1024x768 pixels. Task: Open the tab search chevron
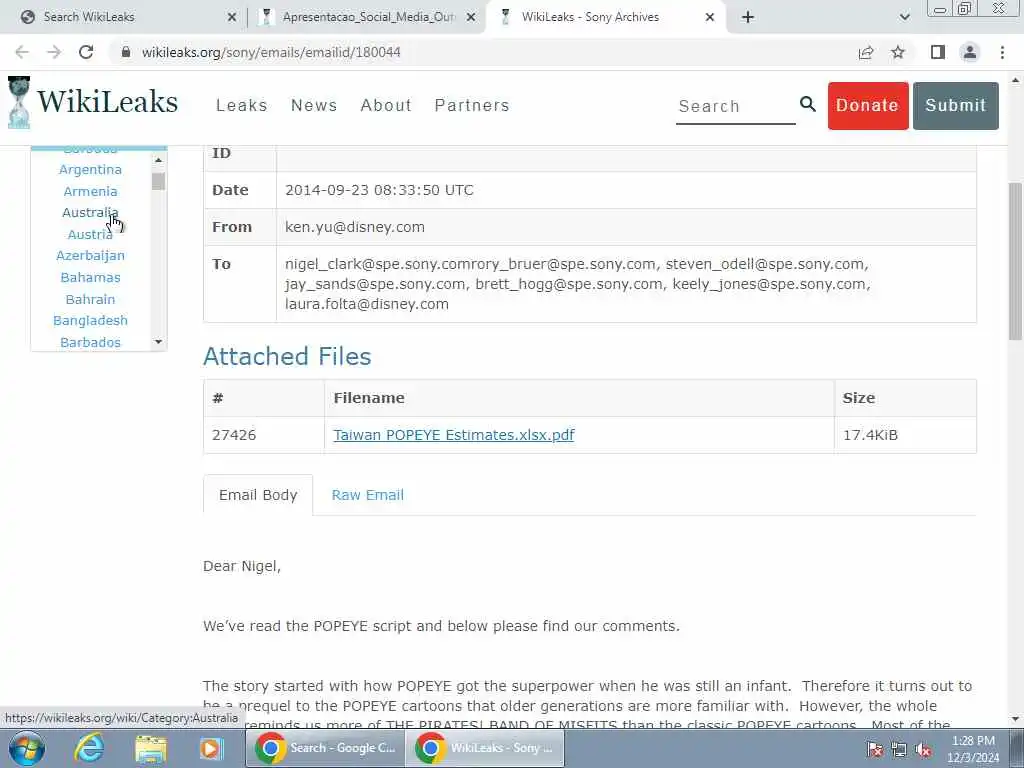pyautogui.click(x=904, y=18)
